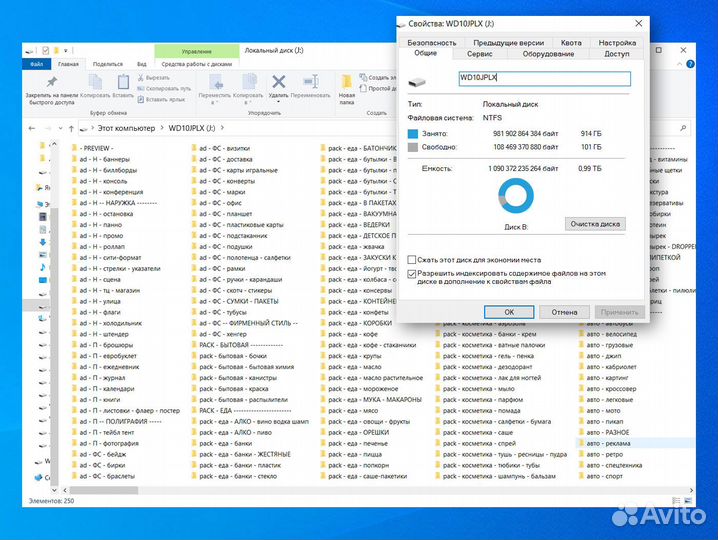Go back with the Explorer back arrow

32,128
